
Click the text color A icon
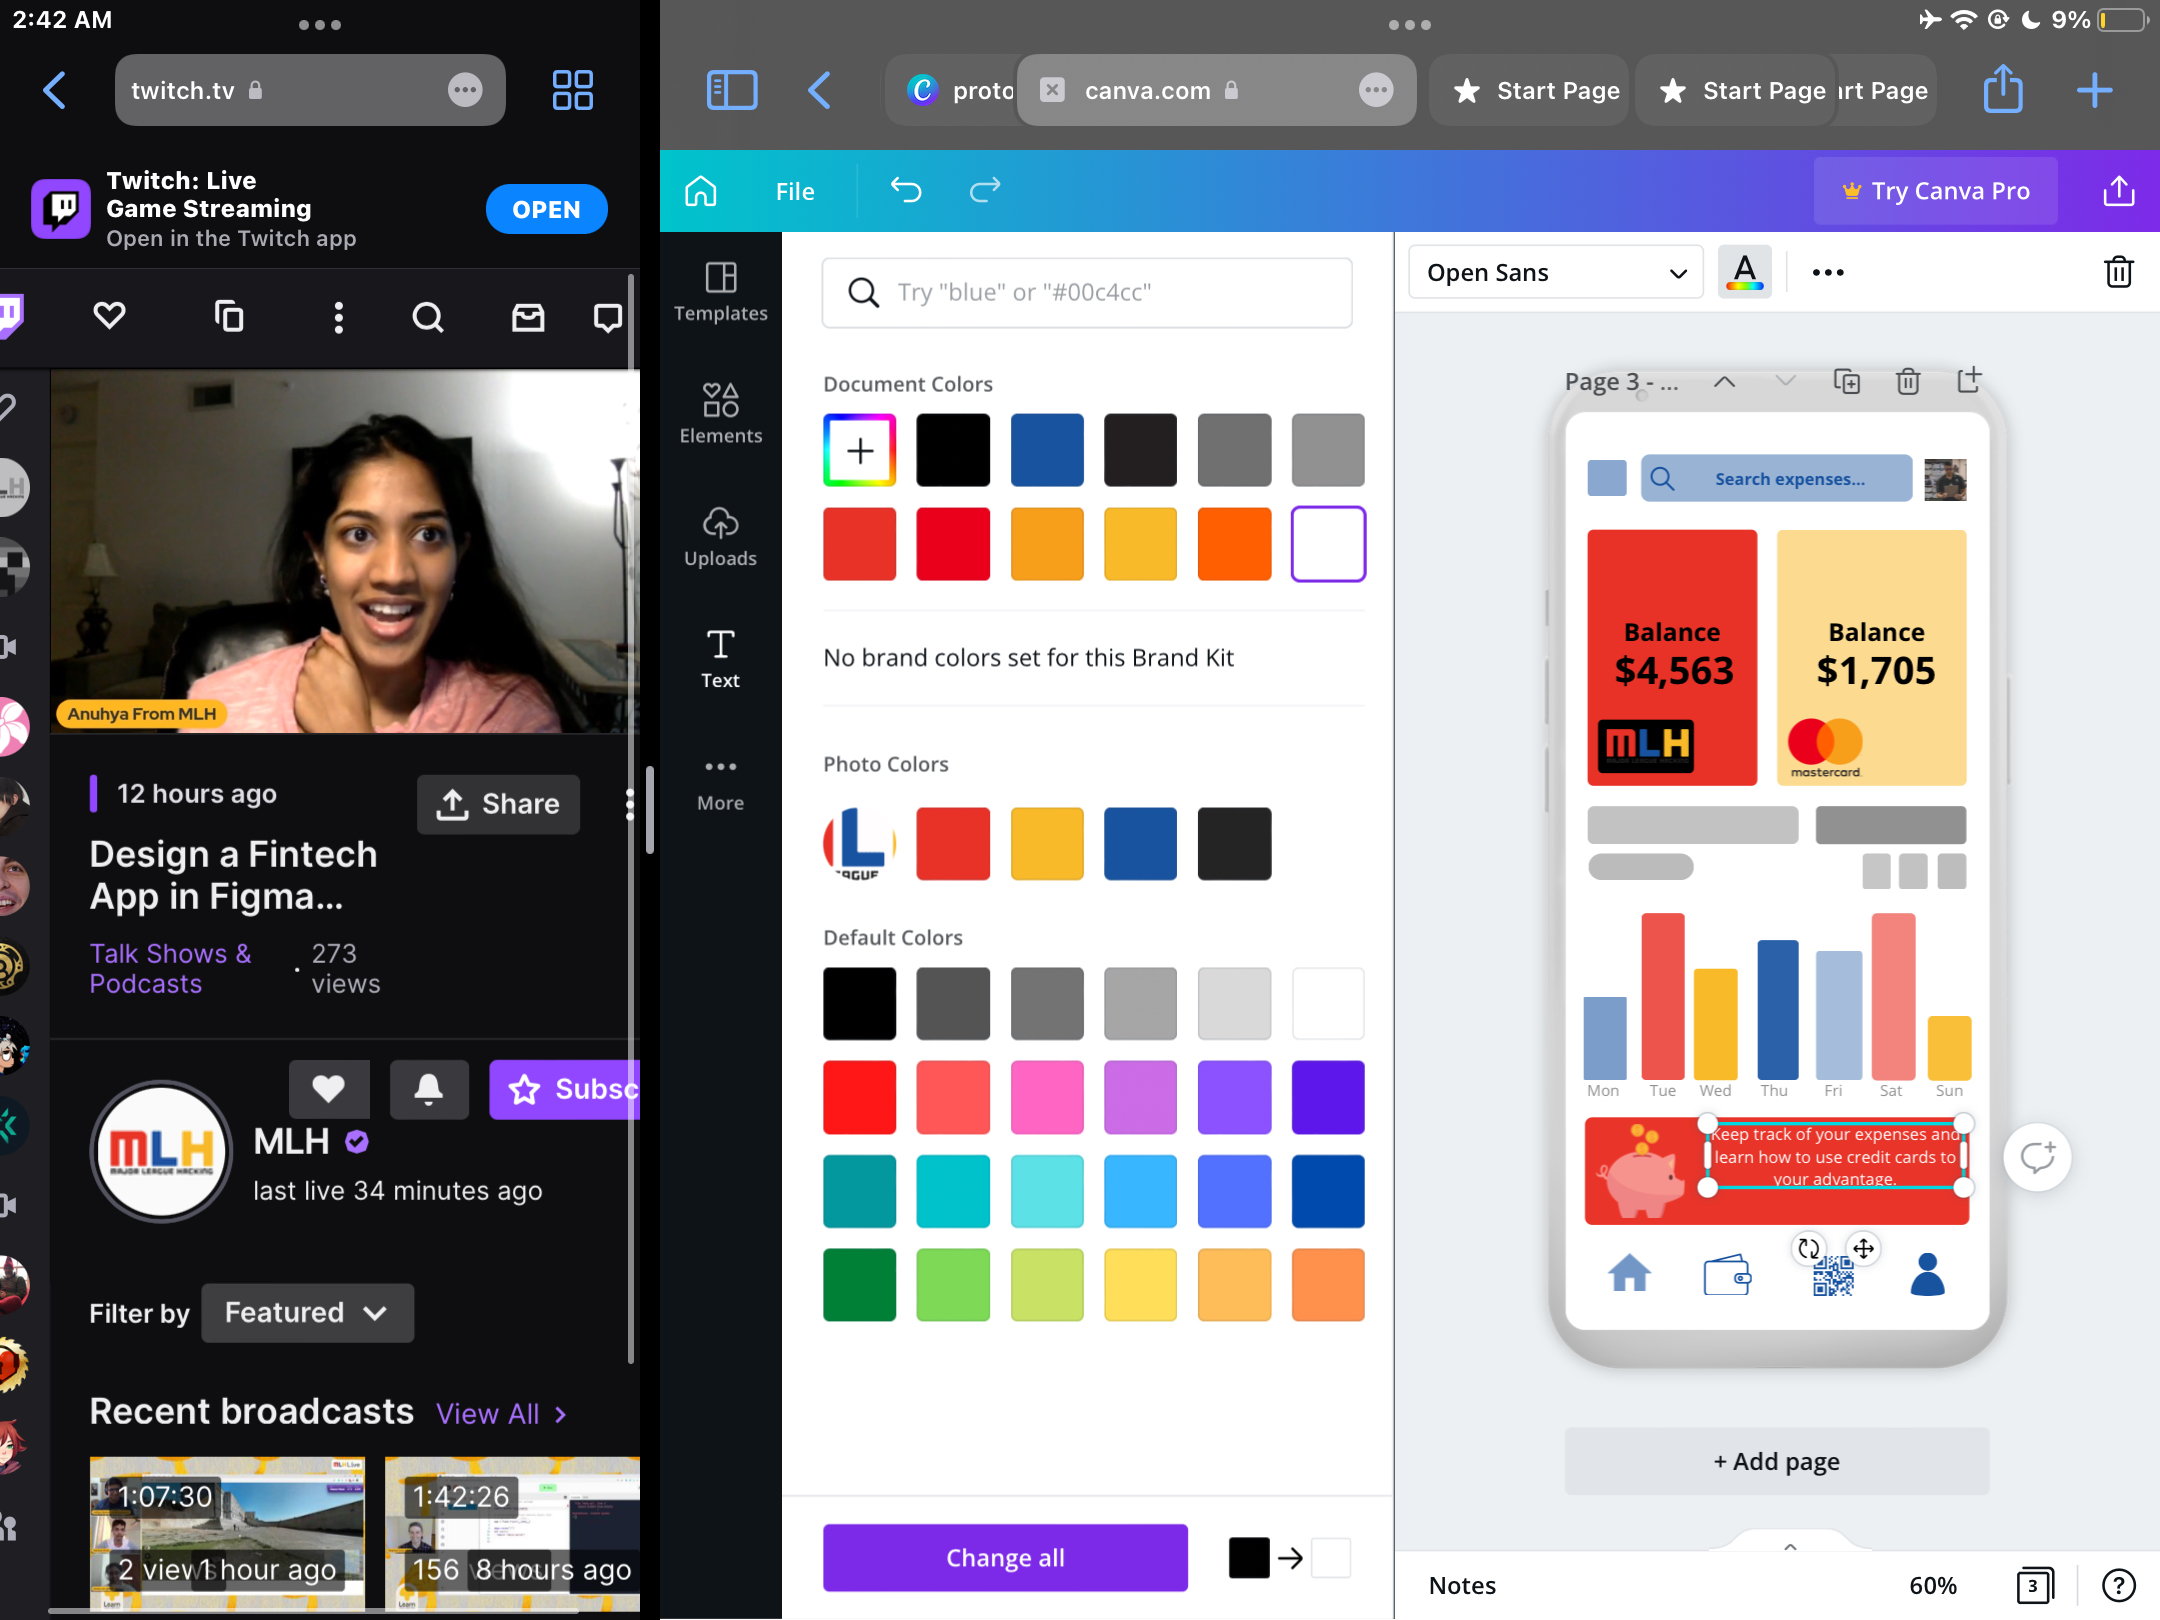(1744, 272)
